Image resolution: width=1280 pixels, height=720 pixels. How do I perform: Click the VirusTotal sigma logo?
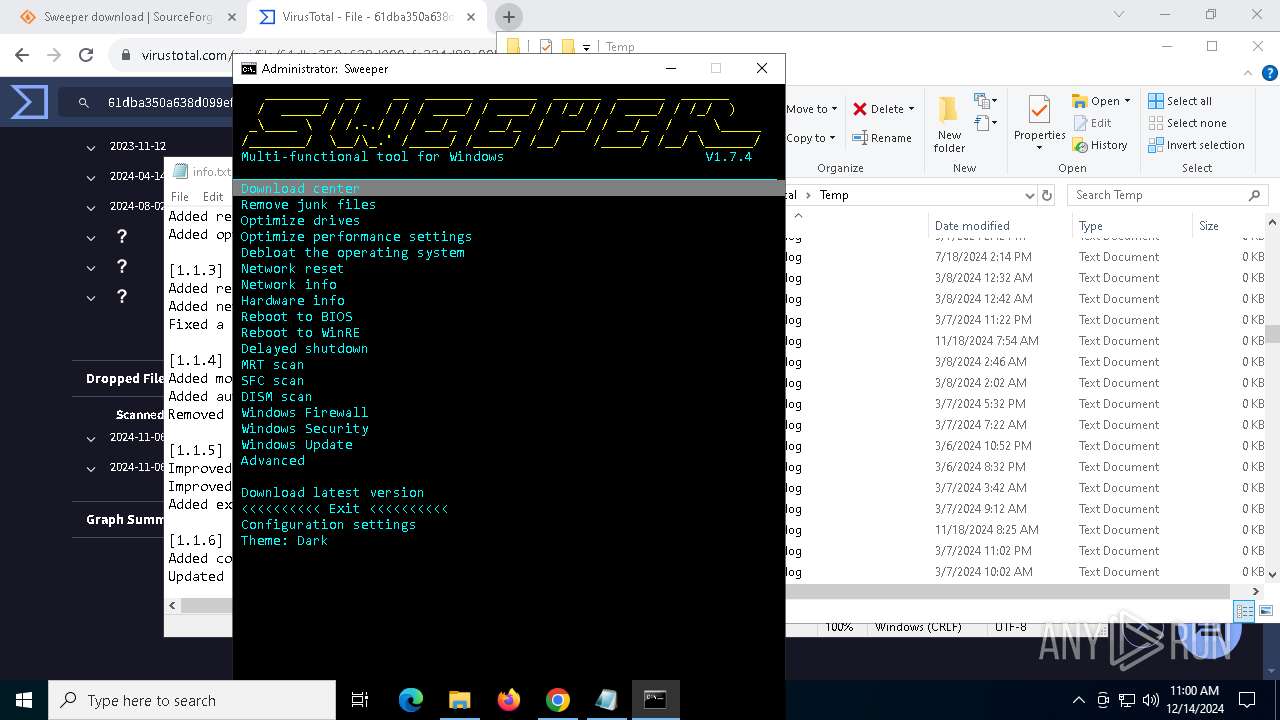(29, 102)
